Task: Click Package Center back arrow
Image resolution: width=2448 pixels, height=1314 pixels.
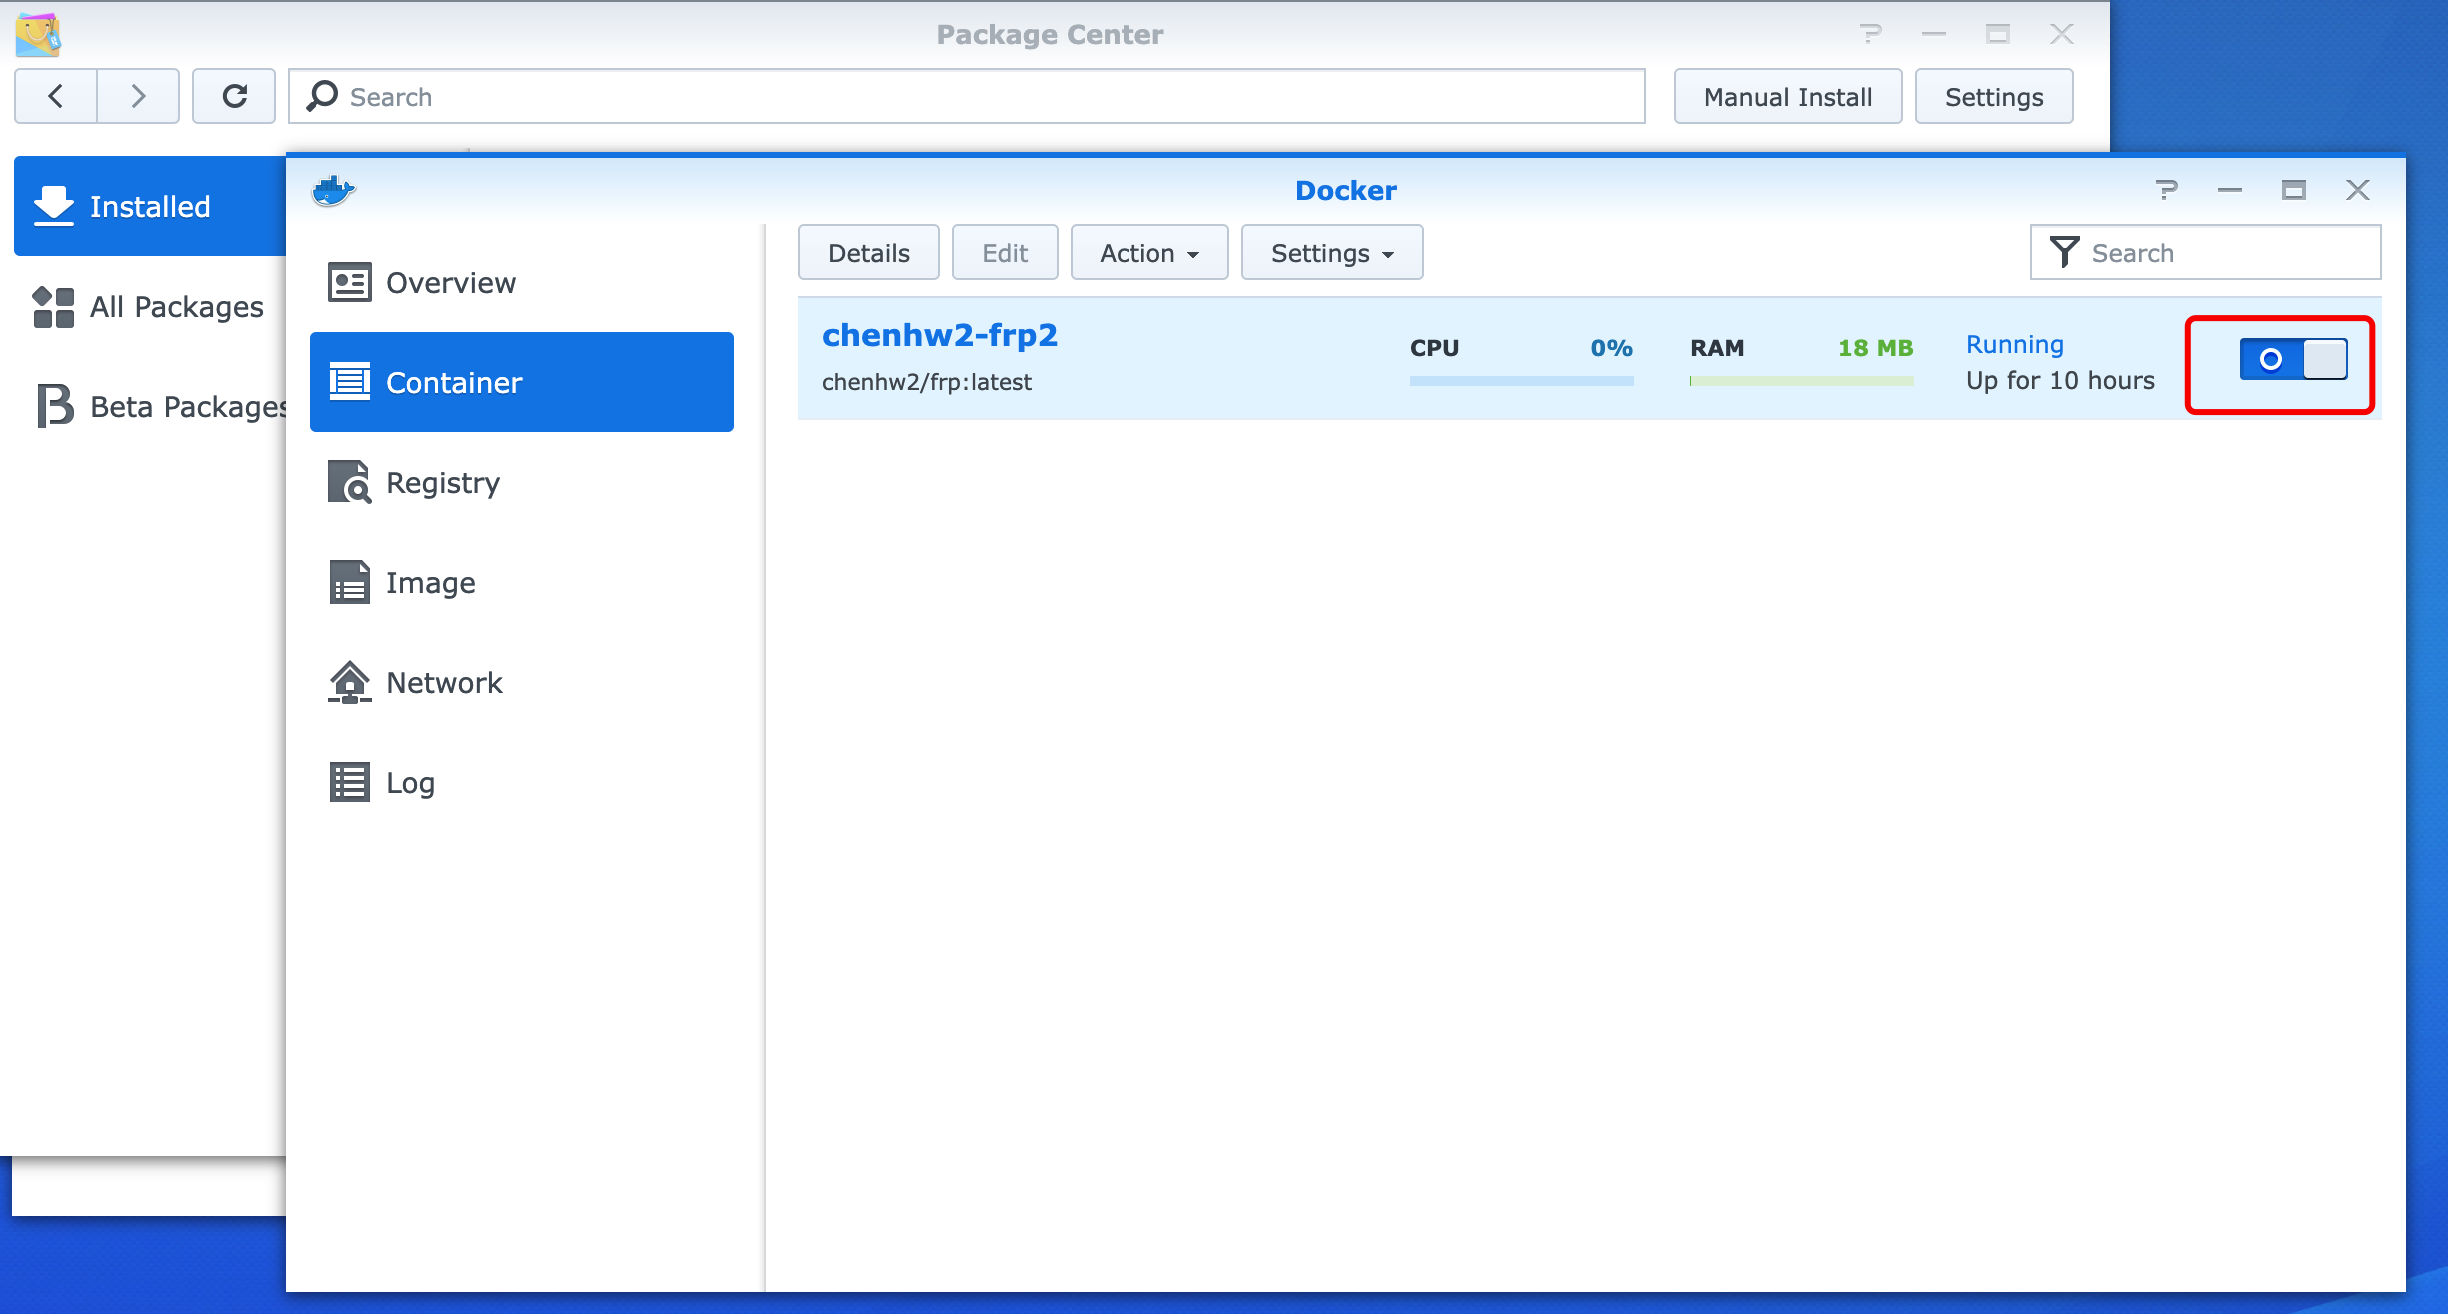Action: (56, 96)
